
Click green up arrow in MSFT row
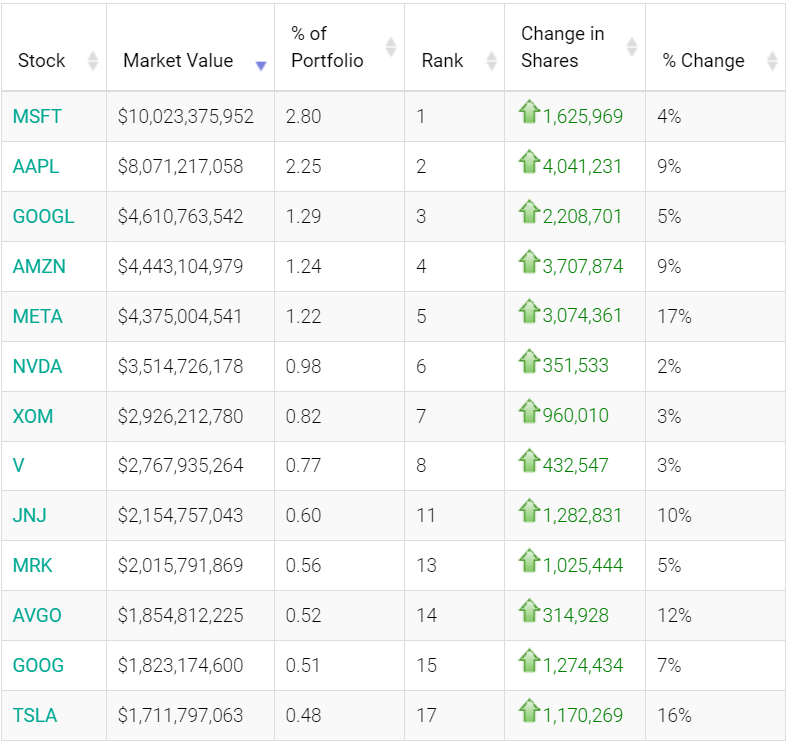click(529, 112)
